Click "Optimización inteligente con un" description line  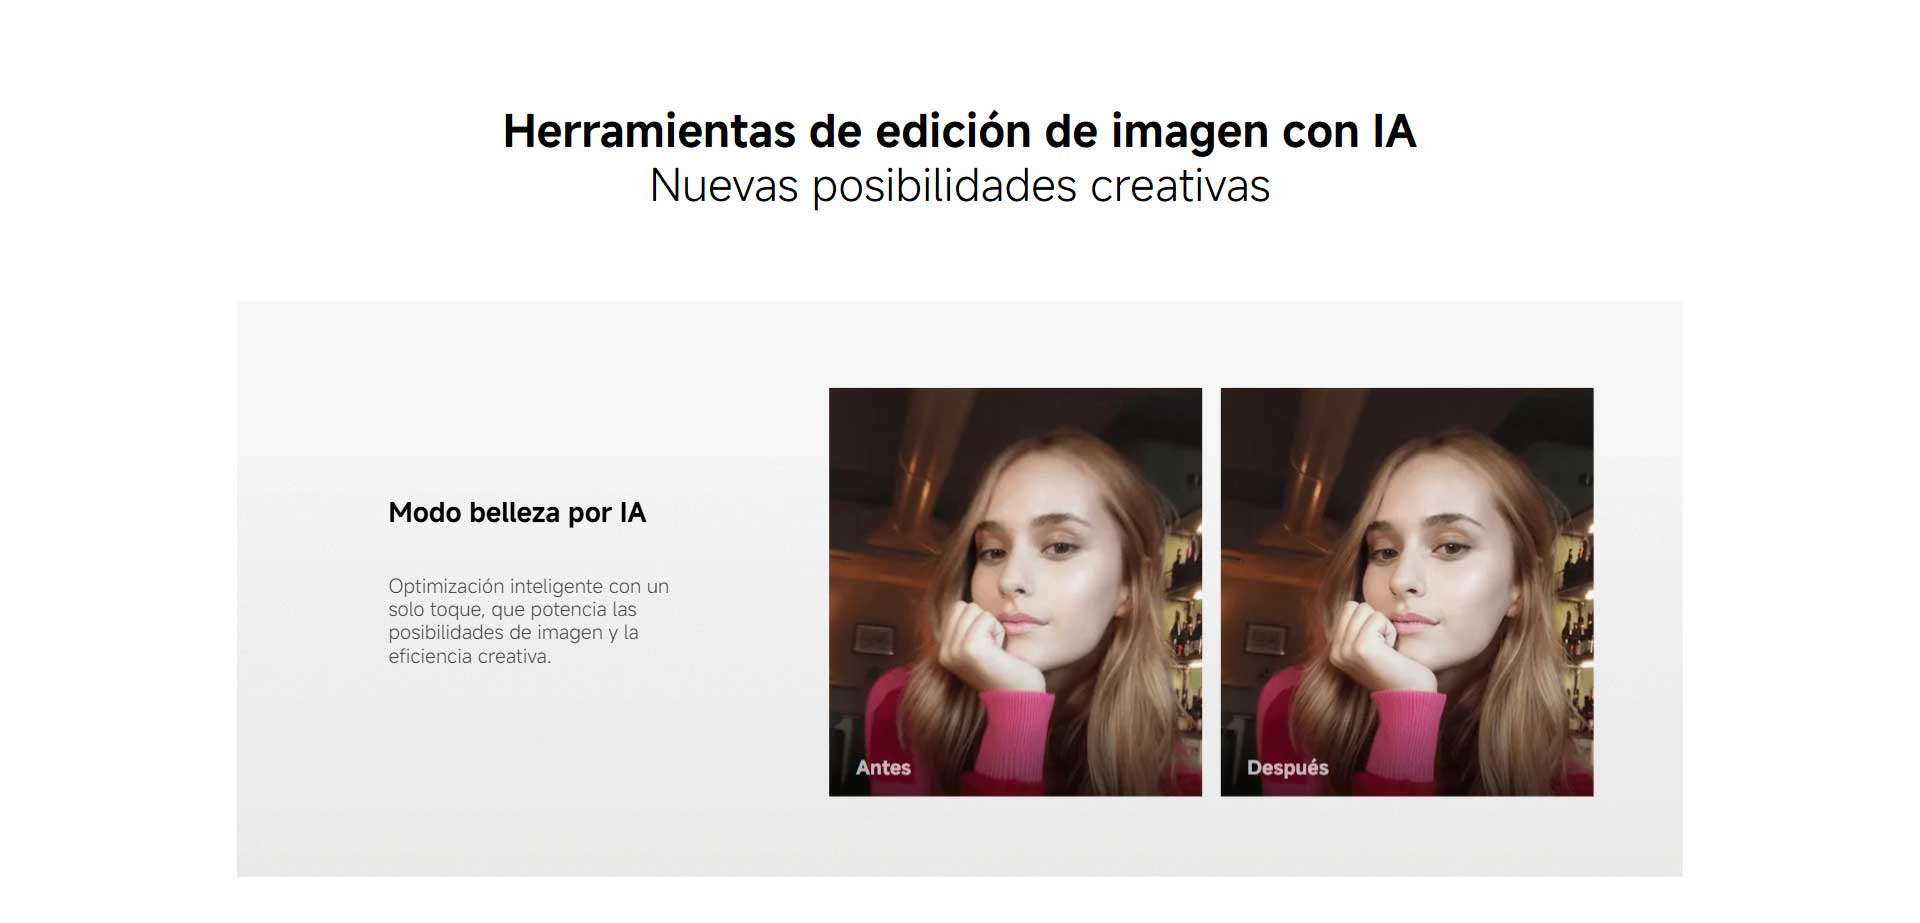528,586
